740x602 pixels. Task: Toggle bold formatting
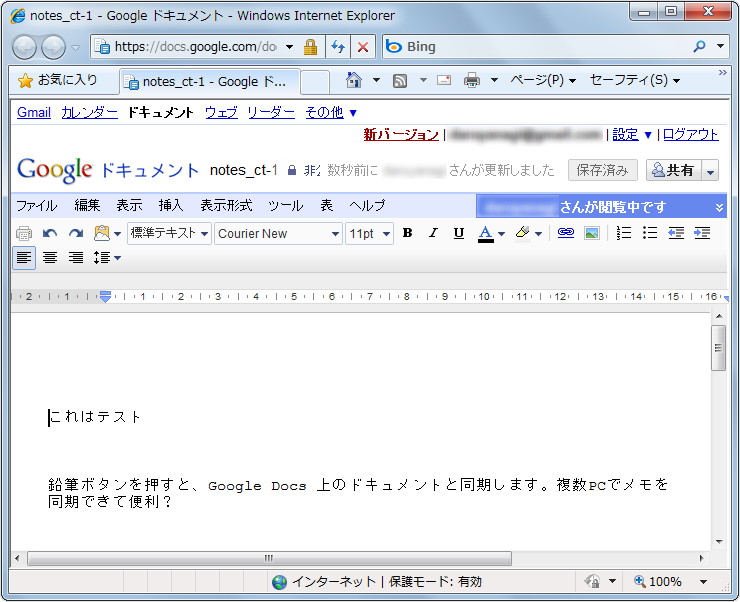[407, 233]
